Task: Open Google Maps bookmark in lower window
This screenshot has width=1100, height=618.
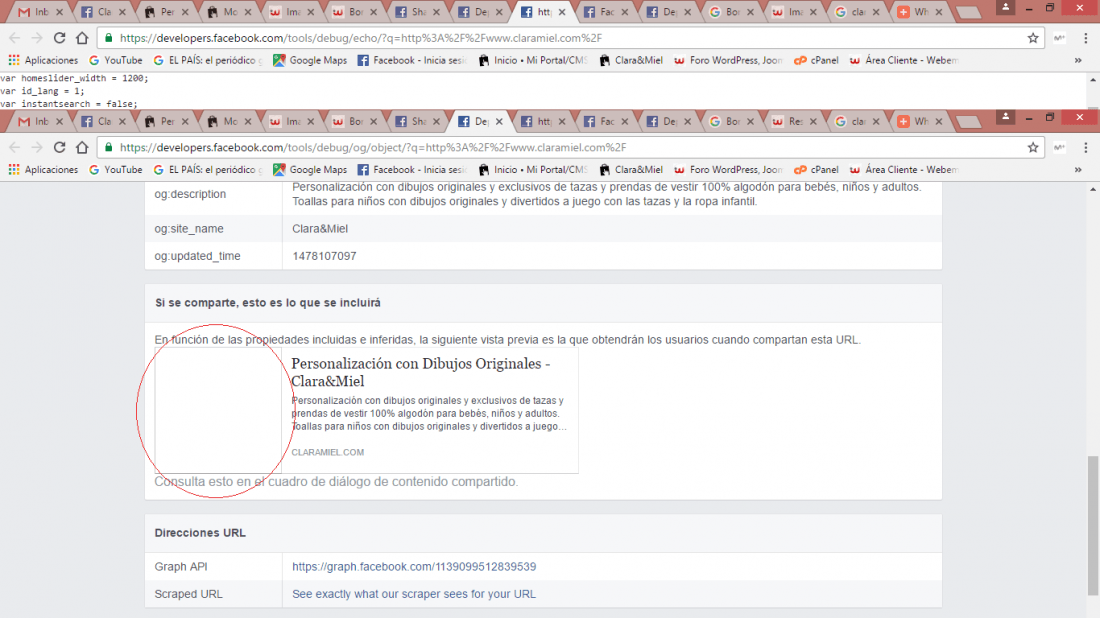Action: point(310,170)
